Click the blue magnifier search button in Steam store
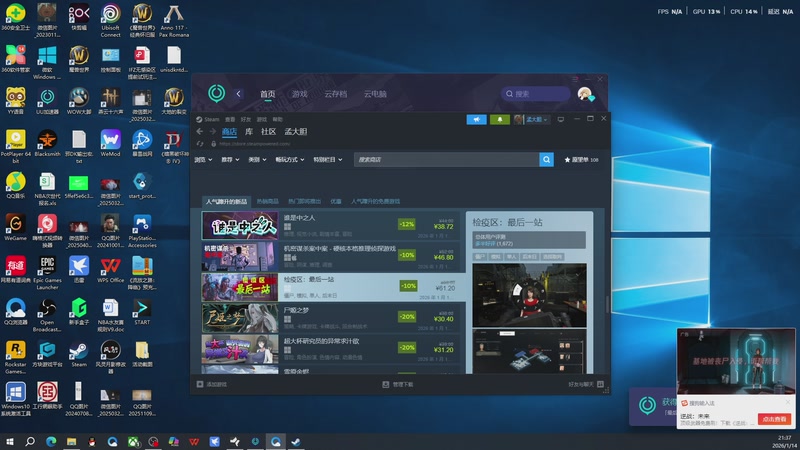800x450 pixels. point(546,160)
